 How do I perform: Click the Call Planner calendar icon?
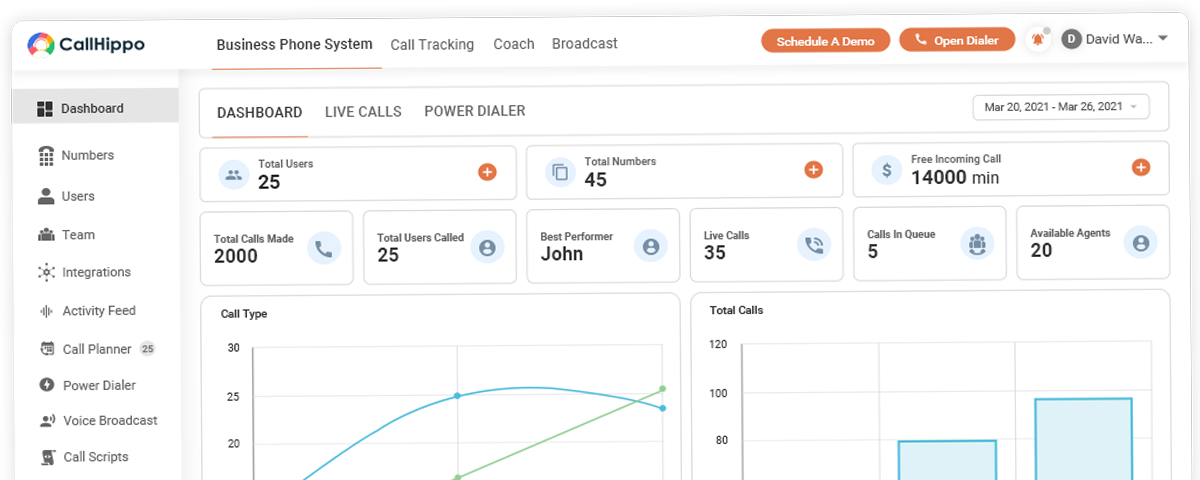[x=46, y=349]
